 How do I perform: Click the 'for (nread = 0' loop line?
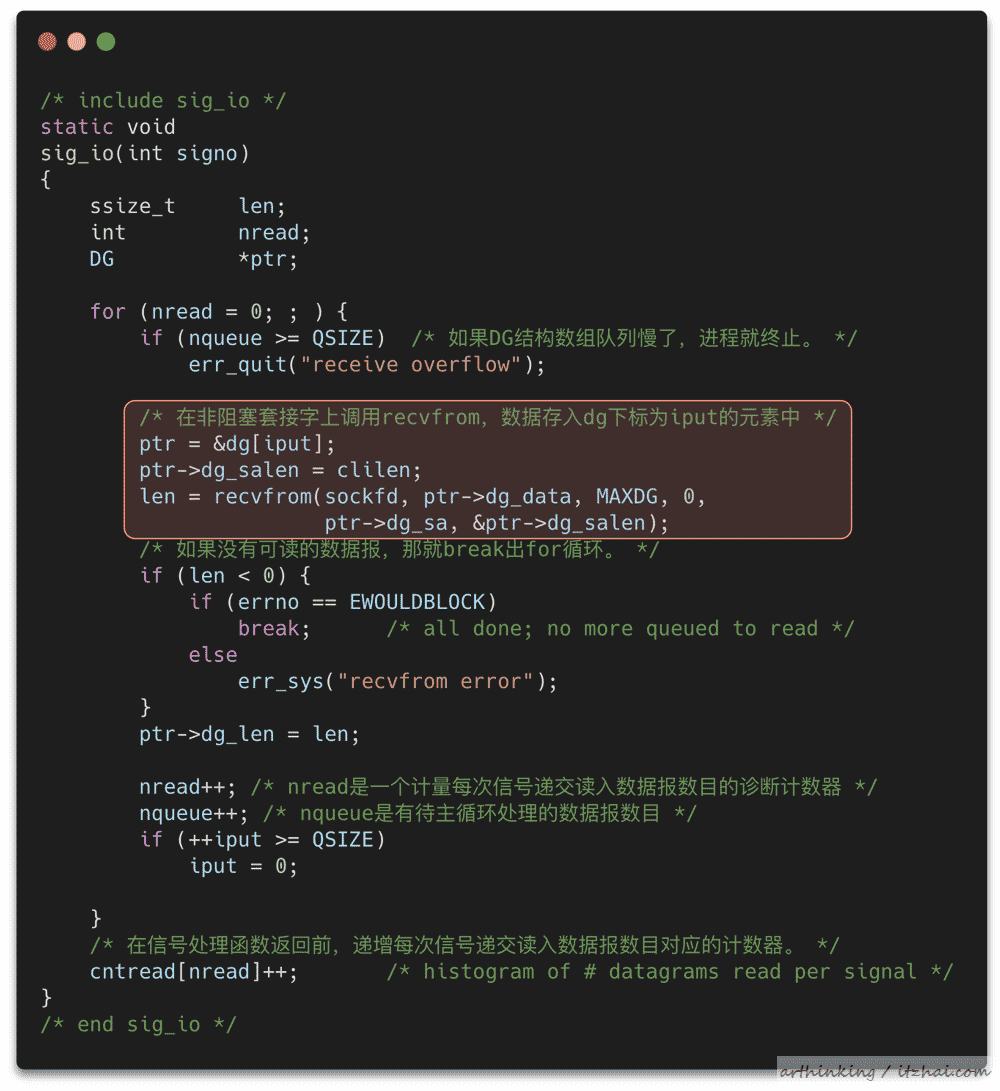[219, 312]
